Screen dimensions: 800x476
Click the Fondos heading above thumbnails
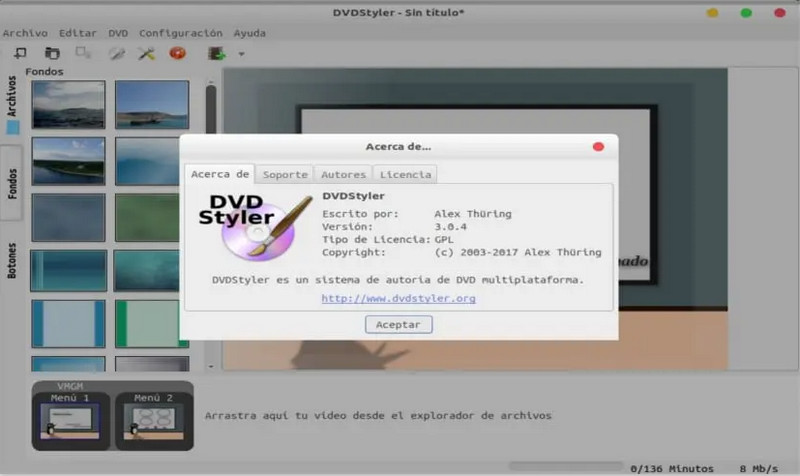click(44, 71)
